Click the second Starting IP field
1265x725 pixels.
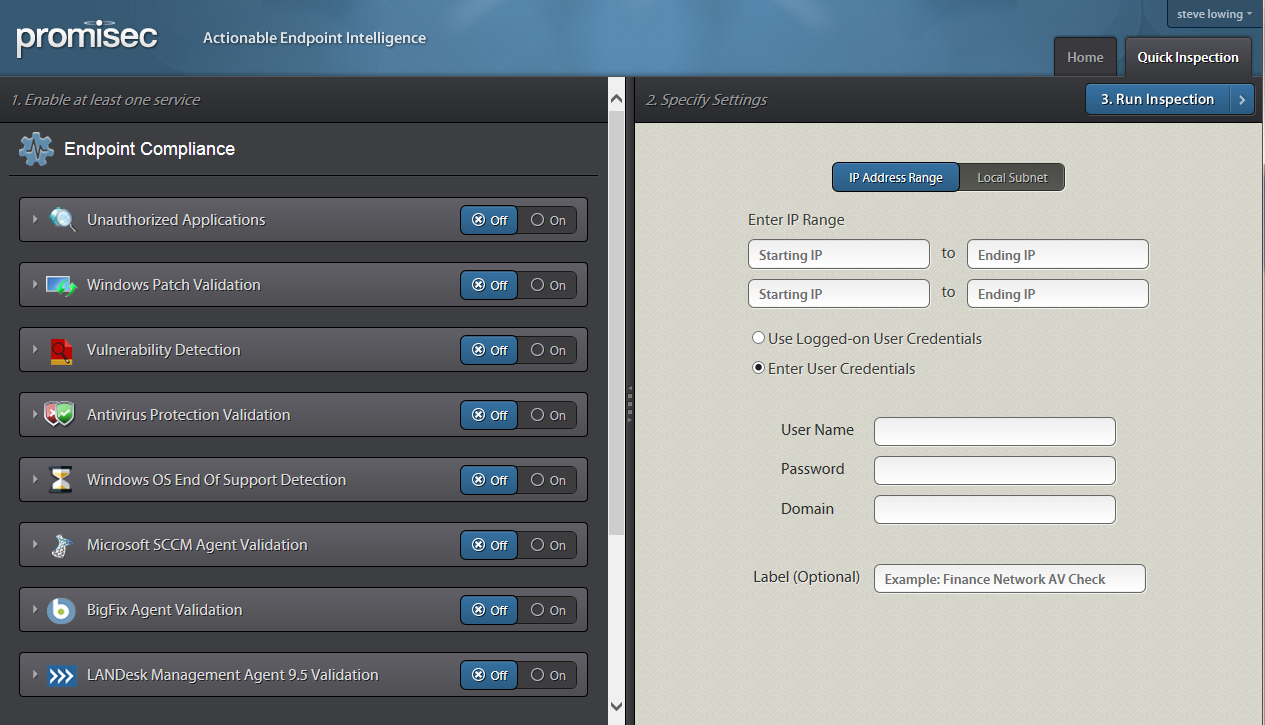tap(839, 293)
